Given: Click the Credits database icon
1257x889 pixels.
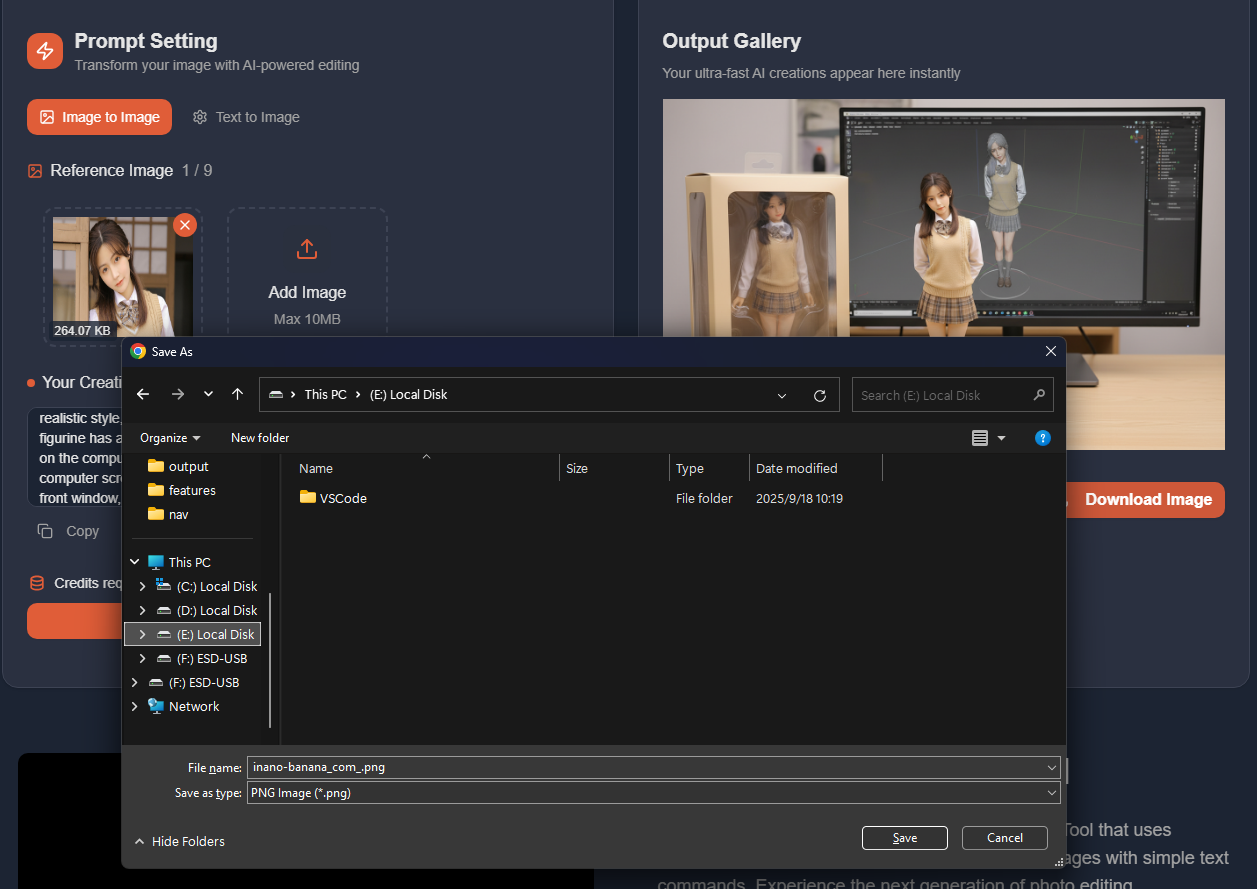Looking at the screenshot, I should coord(36,583).
